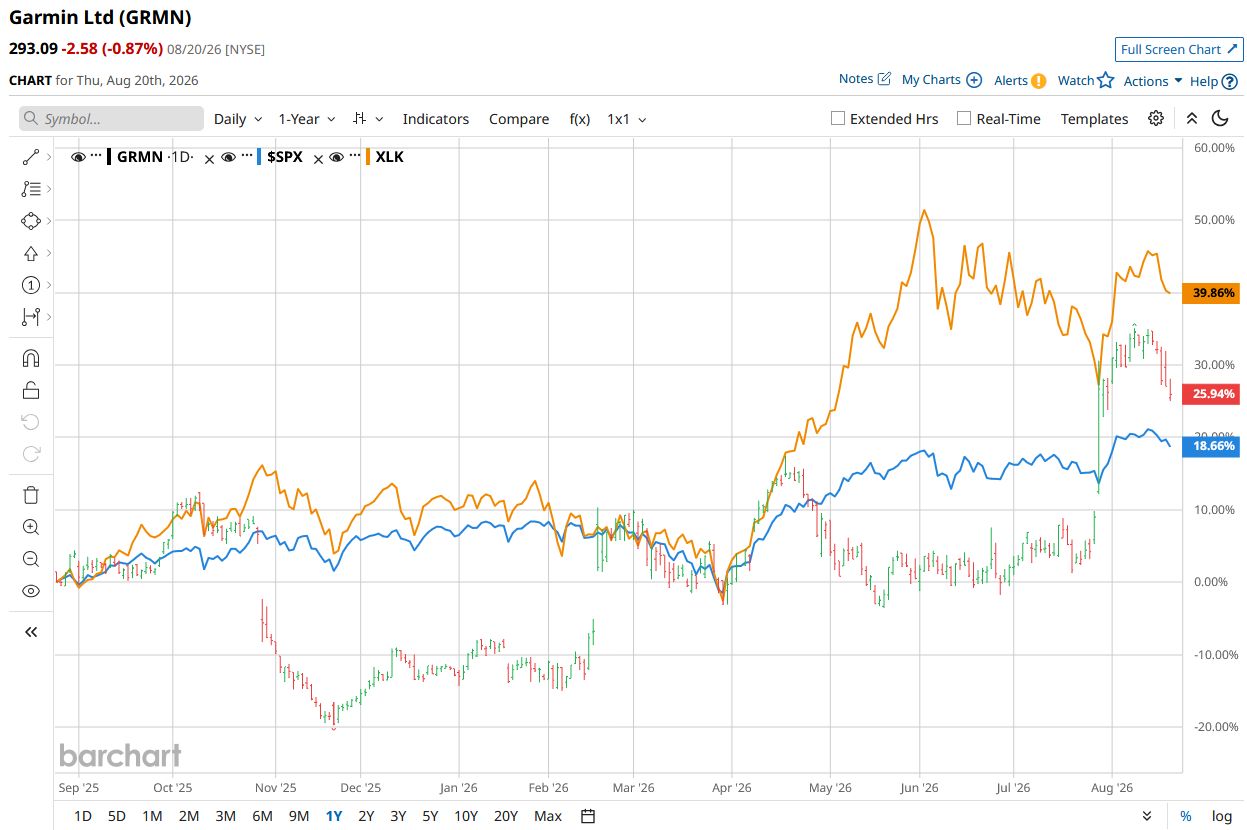The image size is (1247, 830).
Task: Select the 5D range tab
Action: point(117,816)
